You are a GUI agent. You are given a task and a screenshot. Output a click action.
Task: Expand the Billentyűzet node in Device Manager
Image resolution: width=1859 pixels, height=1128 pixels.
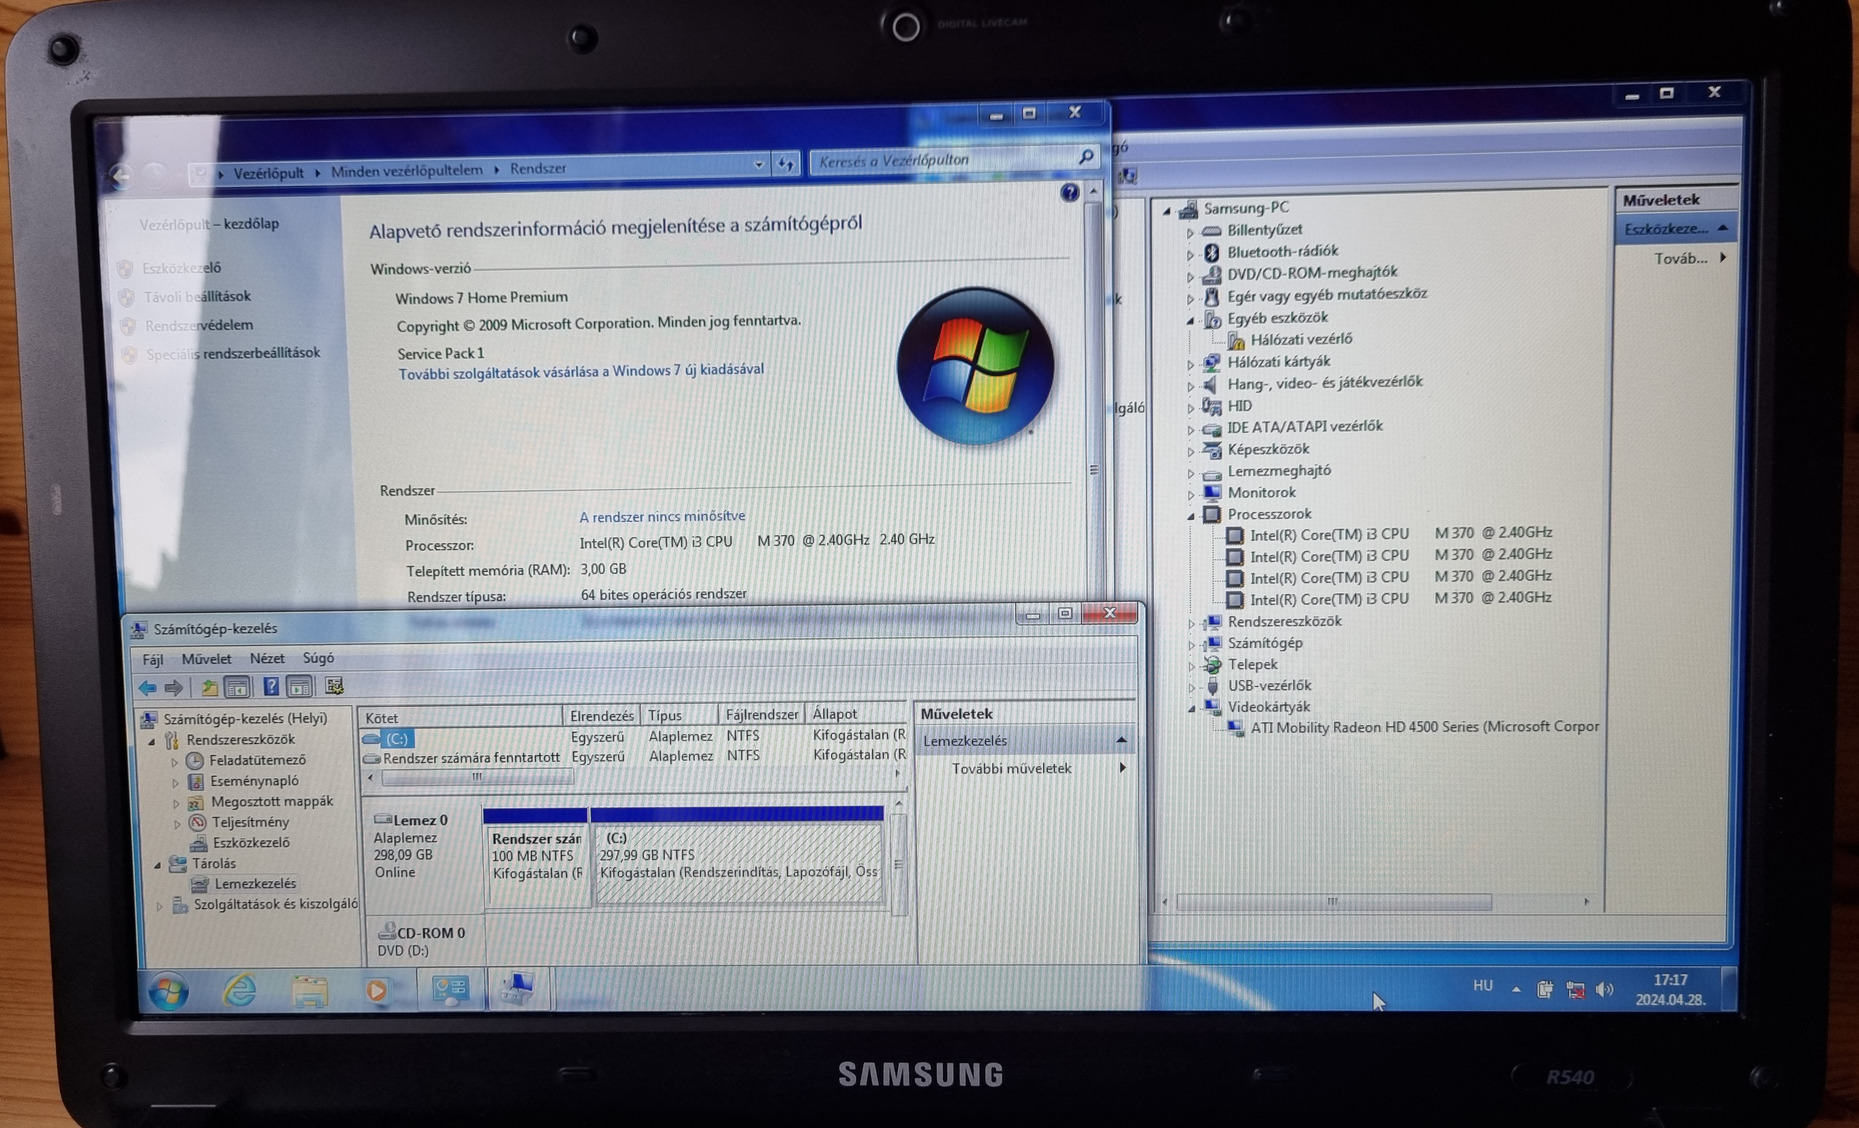click(1190, 232)
